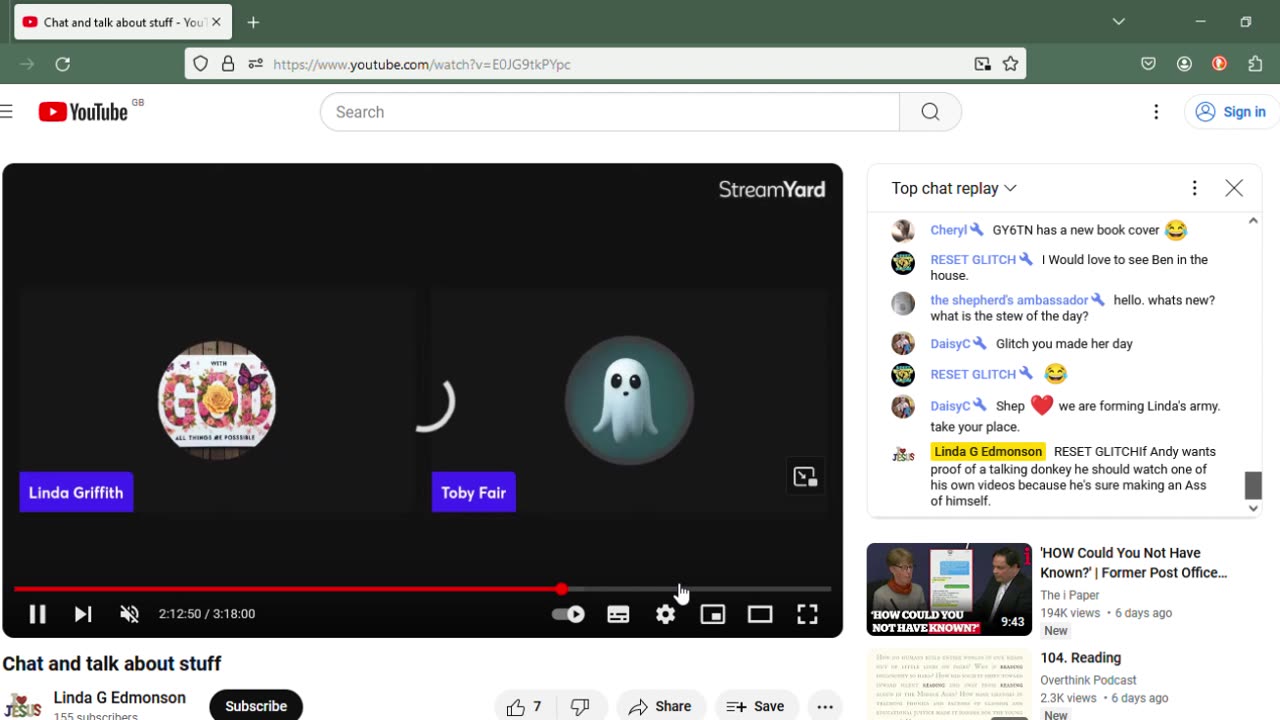Like the video
This screenshot has width=1280, height=720.
[x=525, y=707]
